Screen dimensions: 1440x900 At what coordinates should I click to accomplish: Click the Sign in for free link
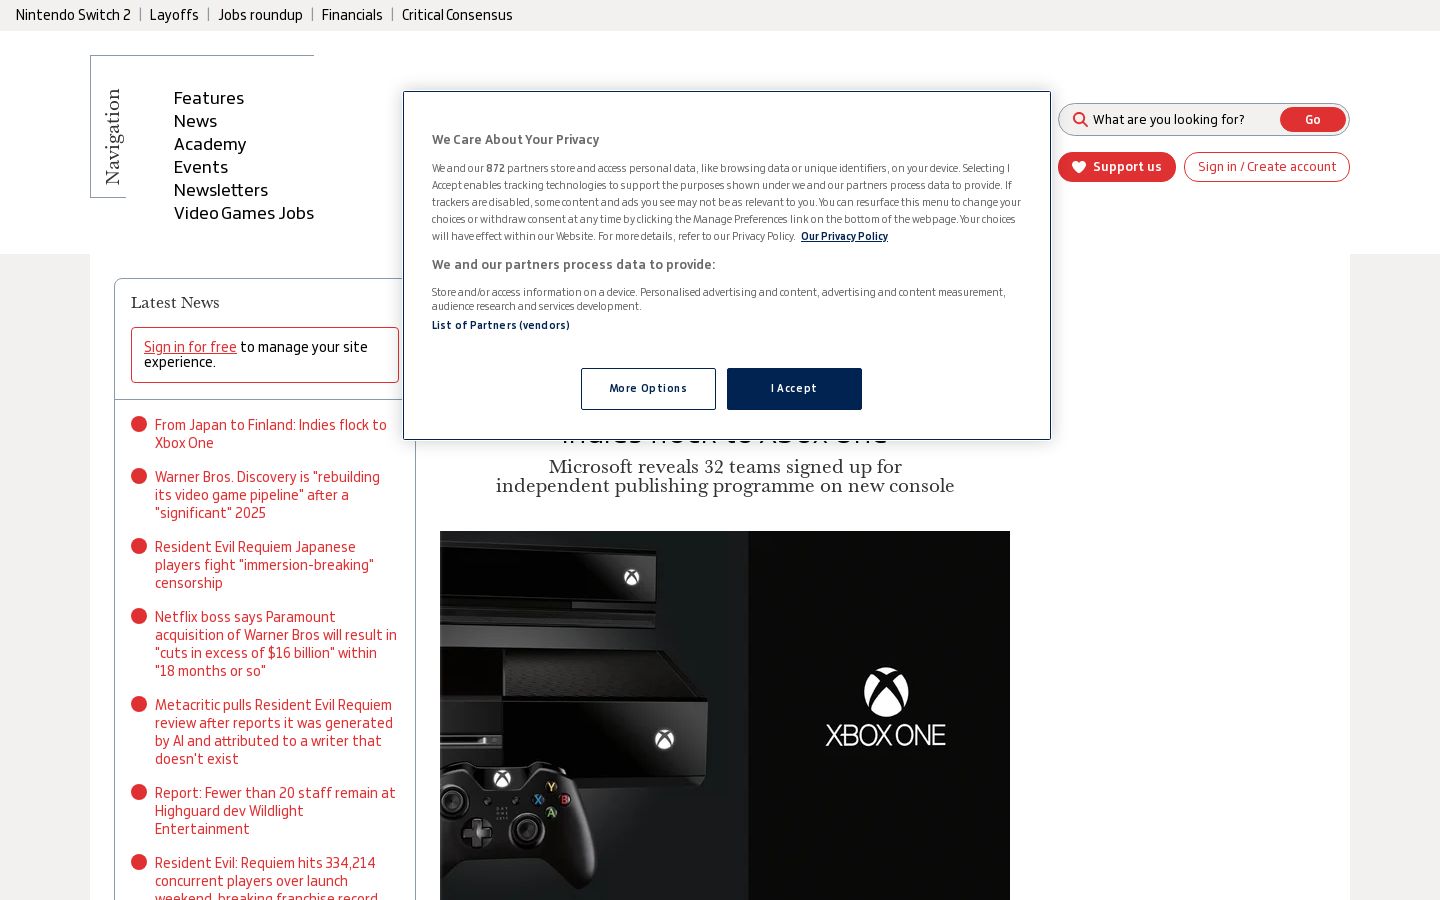point(190,347)
